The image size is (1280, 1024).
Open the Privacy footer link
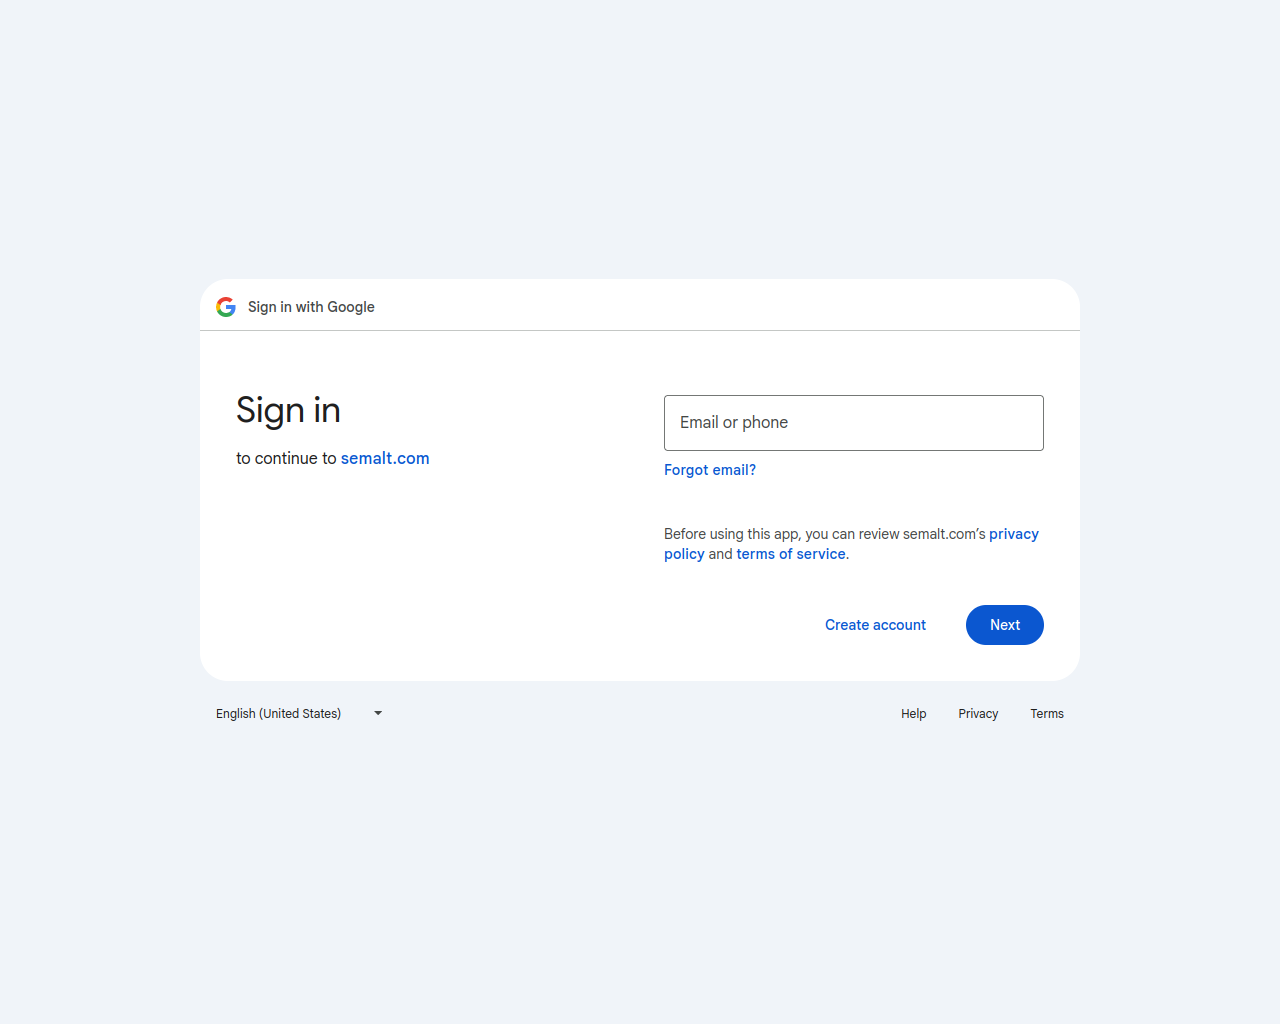tap(978, 714)
